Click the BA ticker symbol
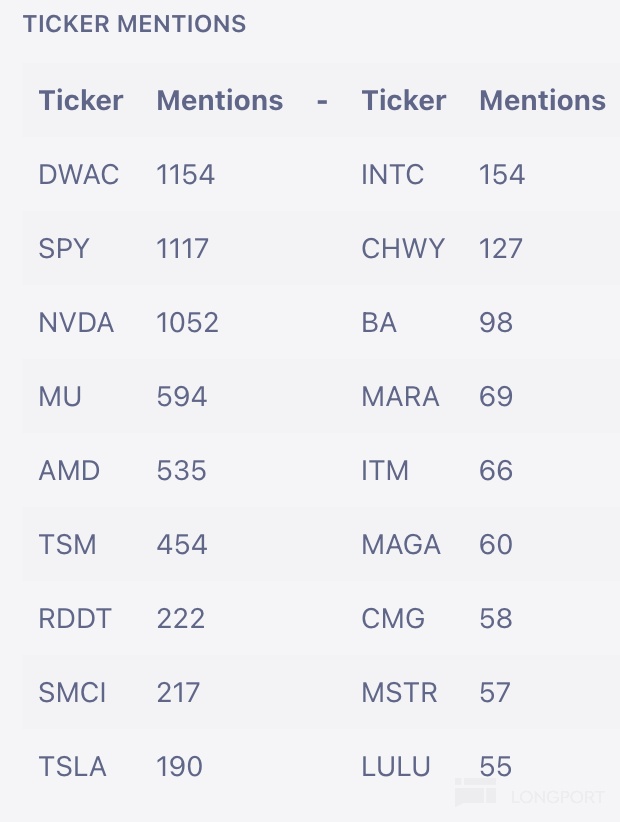 coord(379,323)
